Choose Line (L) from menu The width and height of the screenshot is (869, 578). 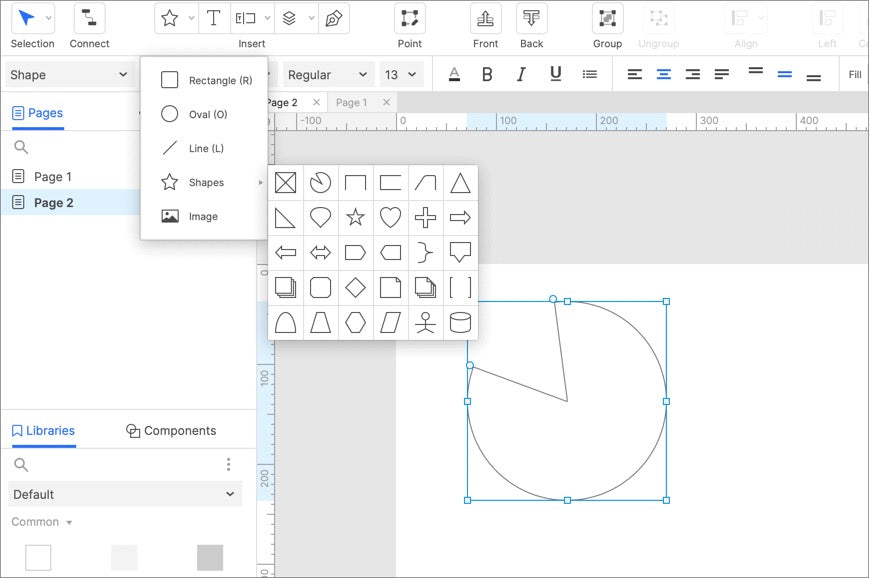[x=205, y=148]
